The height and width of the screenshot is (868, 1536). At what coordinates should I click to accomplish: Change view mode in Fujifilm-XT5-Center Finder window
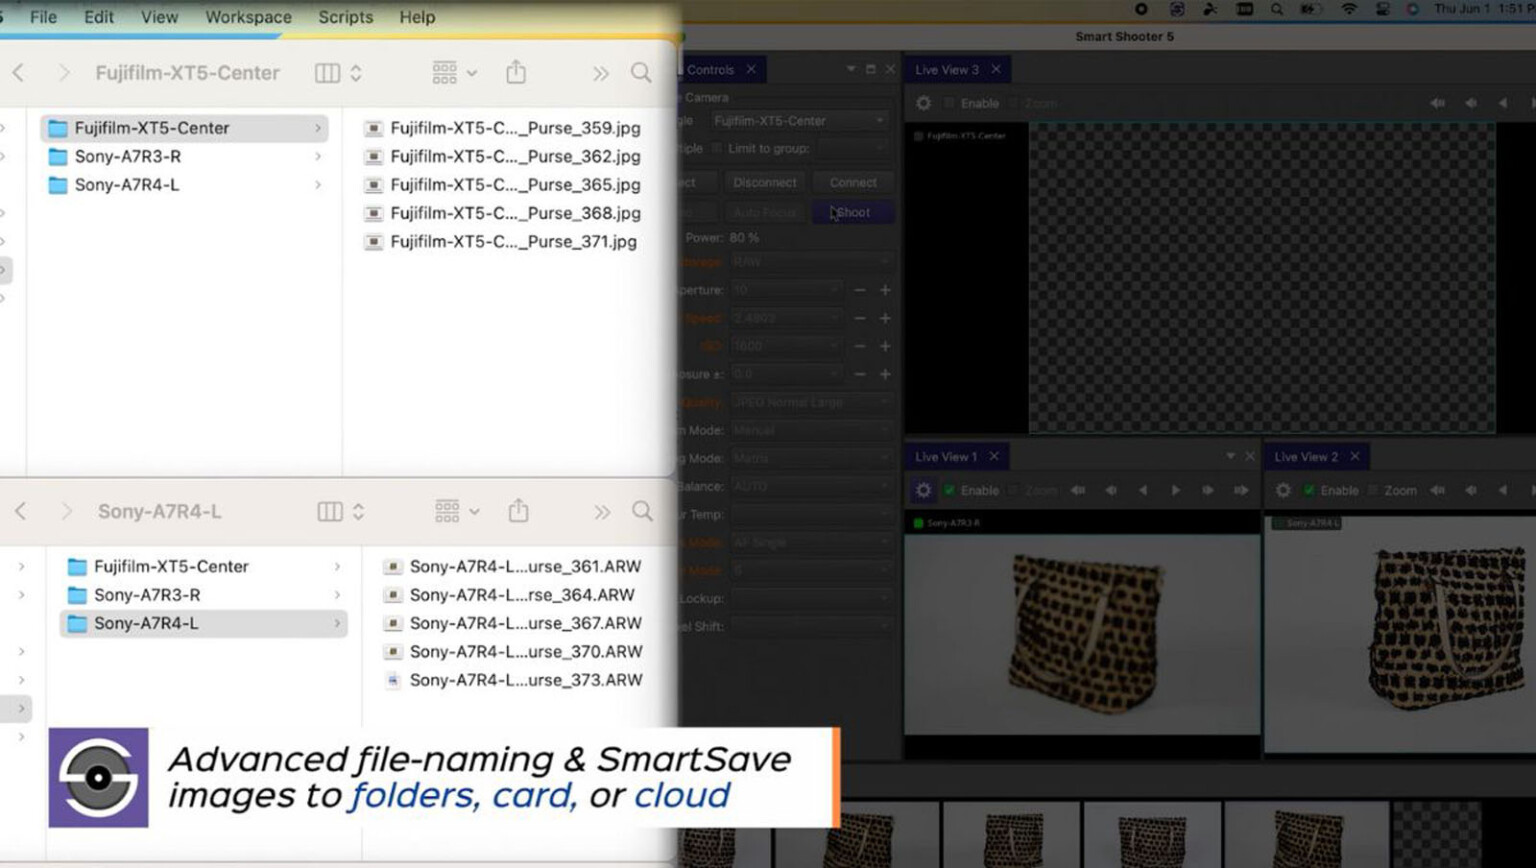click(338, 73)
